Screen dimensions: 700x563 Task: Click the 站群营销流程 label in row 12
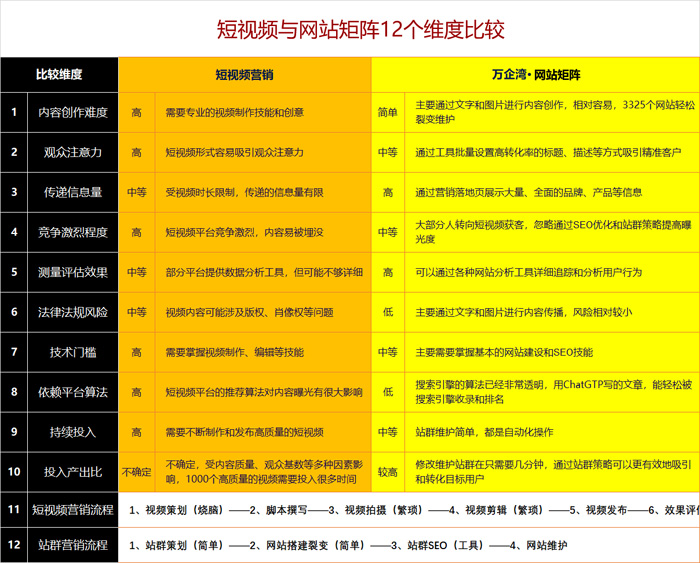pos(72,545)
